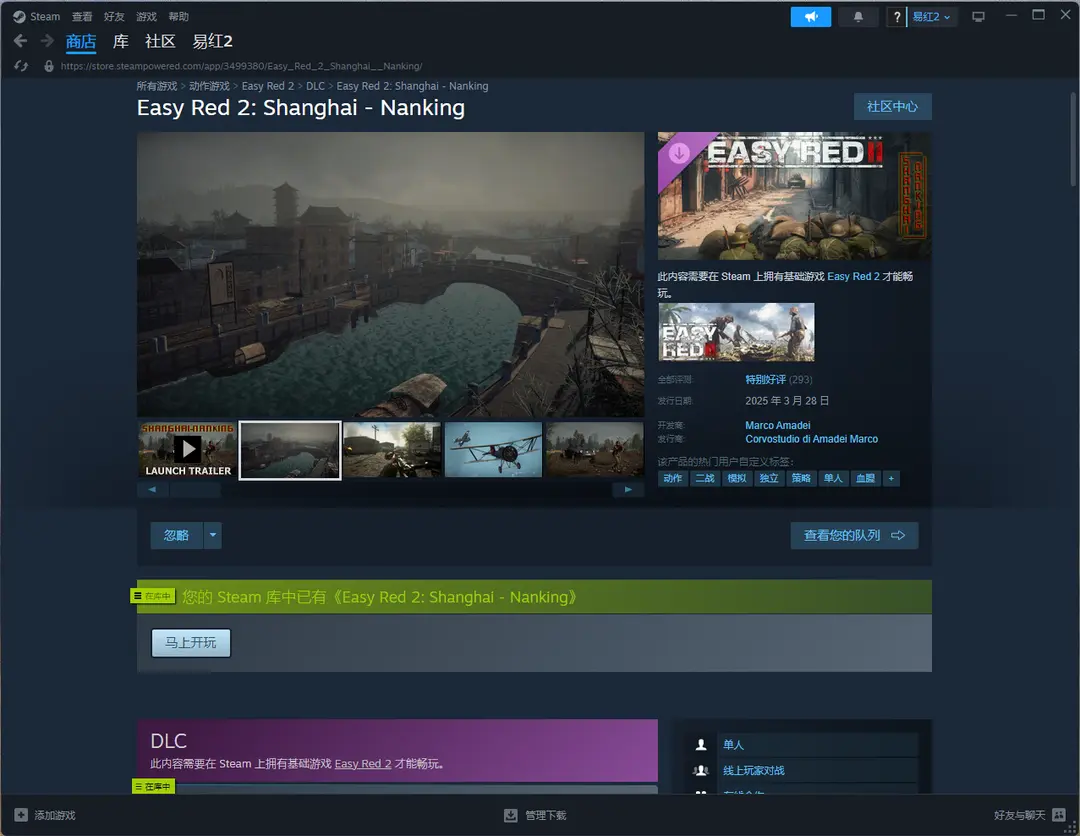Image resolution: width=1080 pixels, height=836 pixels.
Task: Click the add game plus icon
Action: point(21,815)
